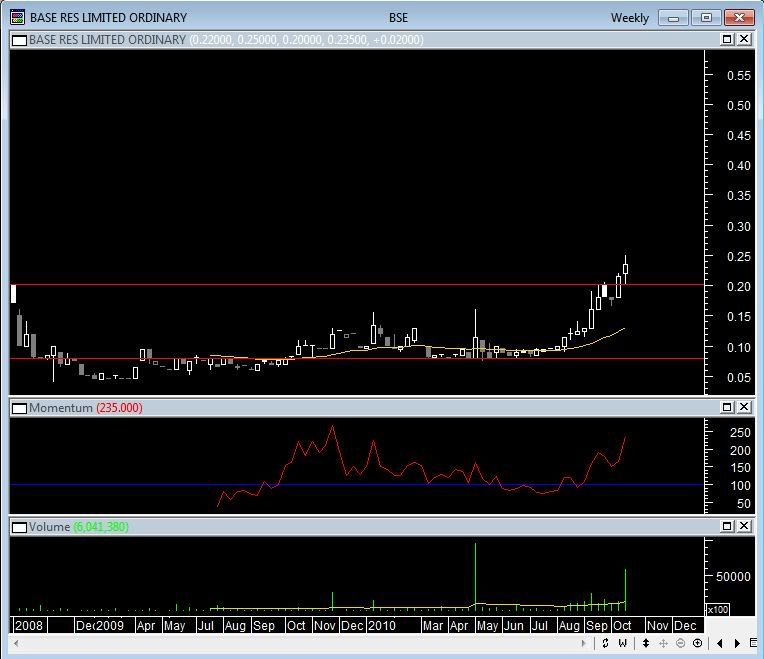Image resolution: width=764 pixels, height=659 pixels.
Task: Click the Volume value 6,041,380
Action: 101,527
